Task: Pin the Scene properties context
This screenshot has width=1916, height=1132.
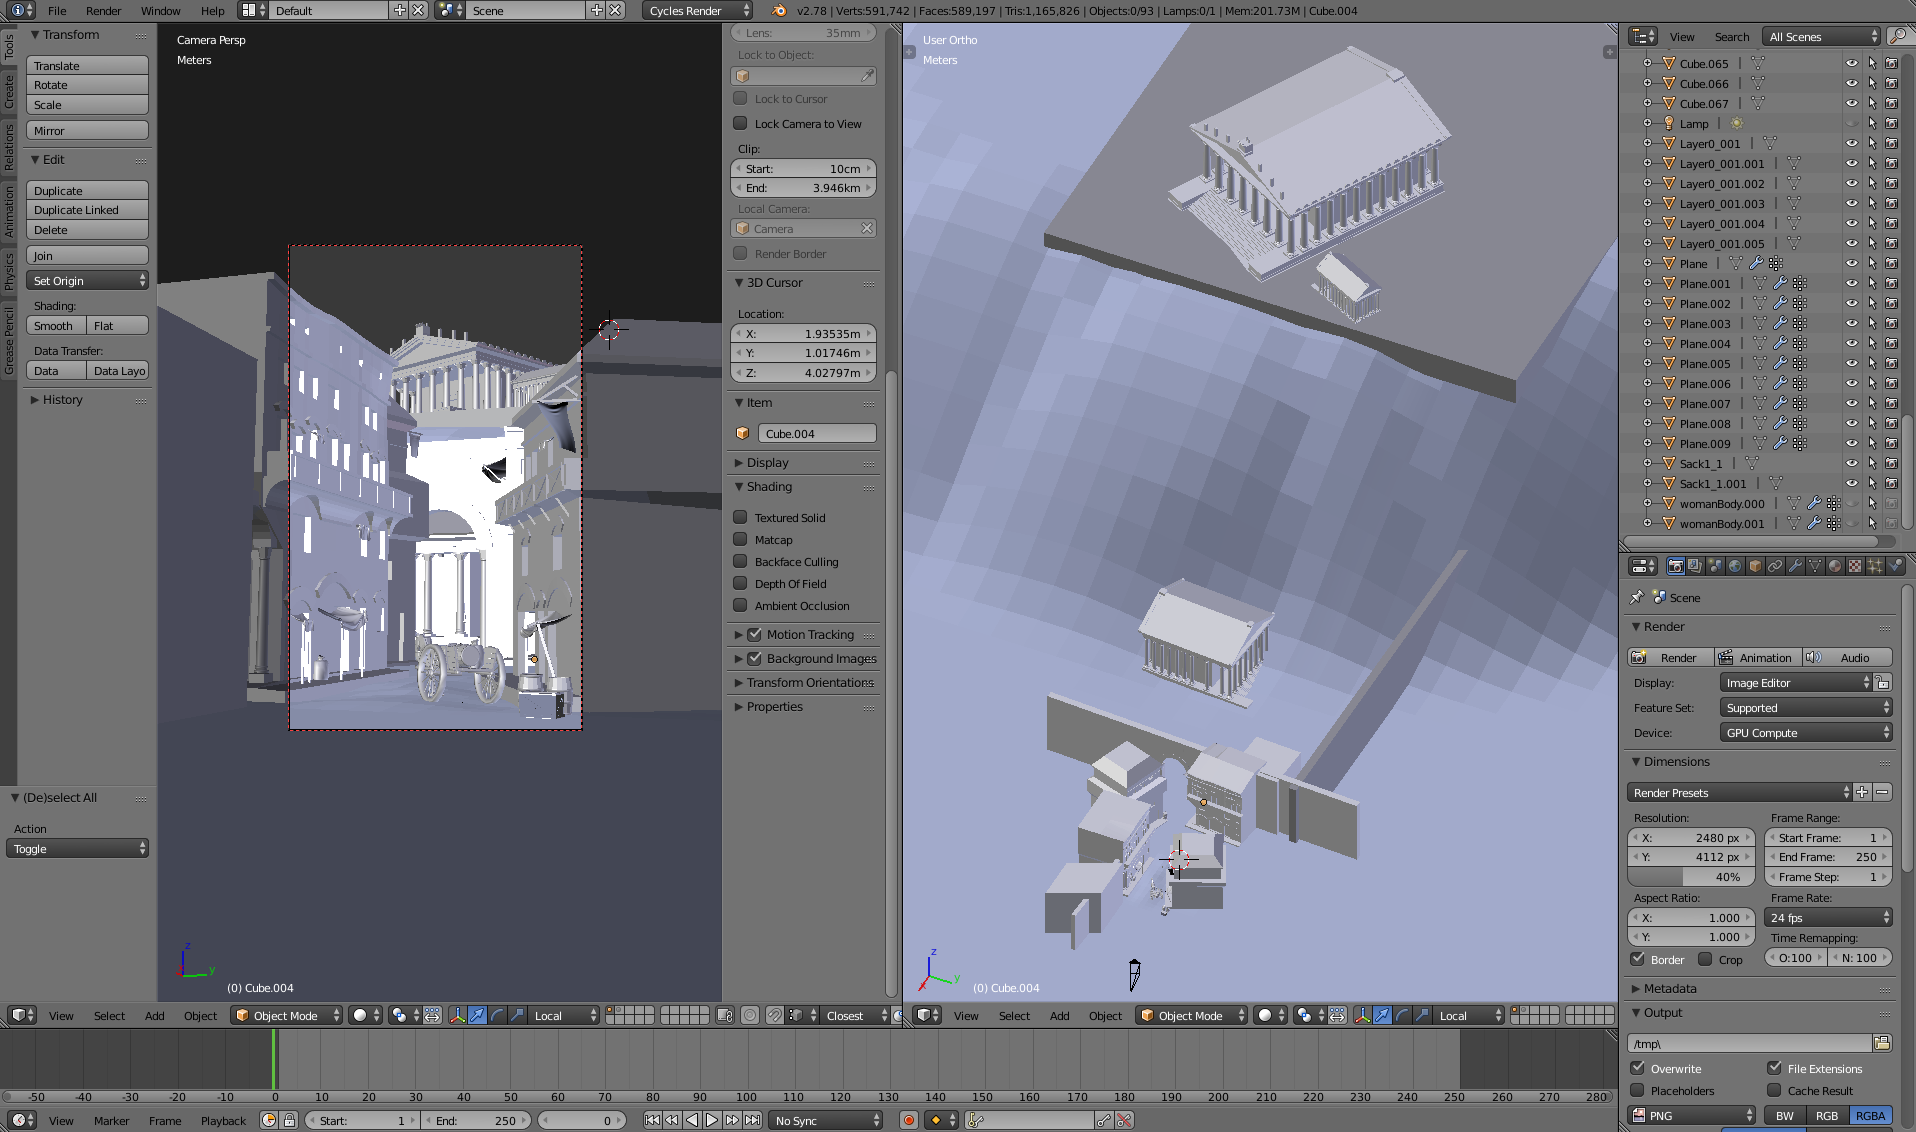Action: coord(1637,597)
